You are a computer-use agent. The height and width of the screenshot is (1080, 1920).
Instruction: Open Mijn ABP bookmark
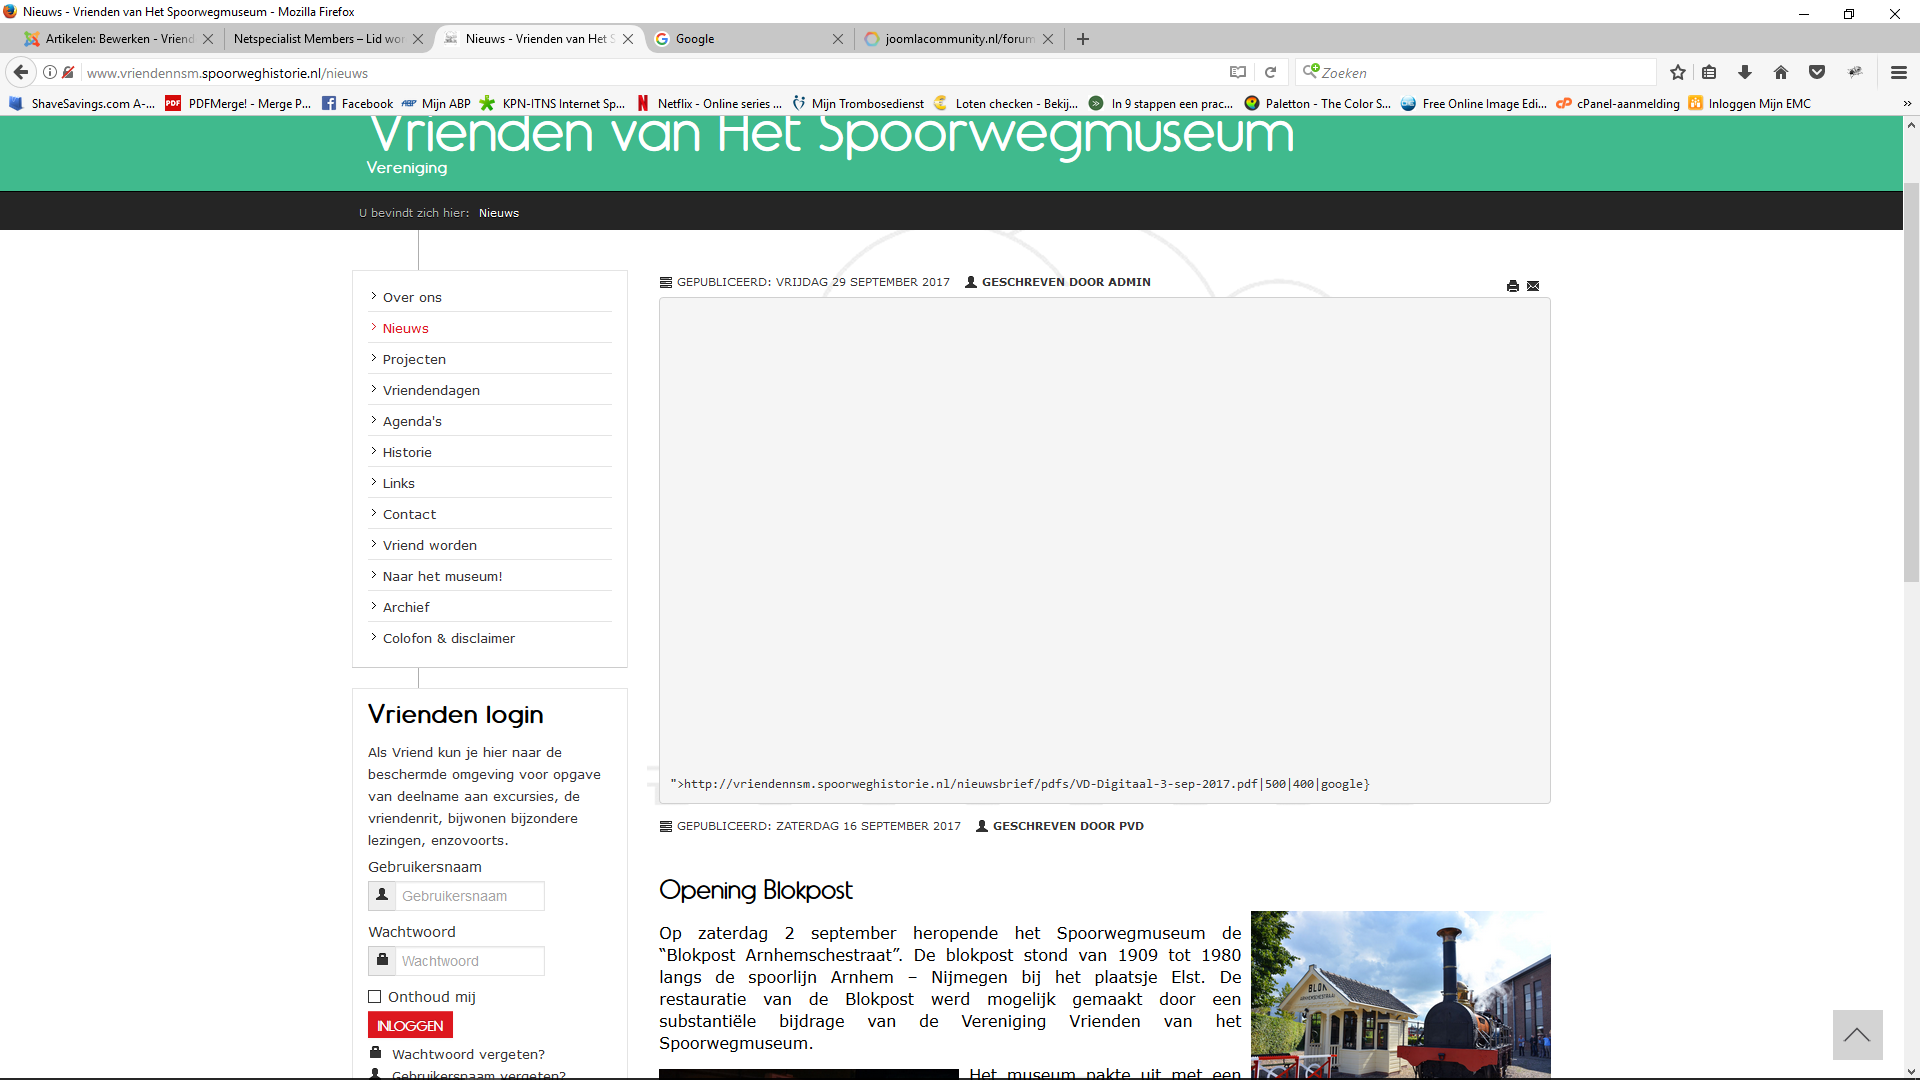pos(436,103)
